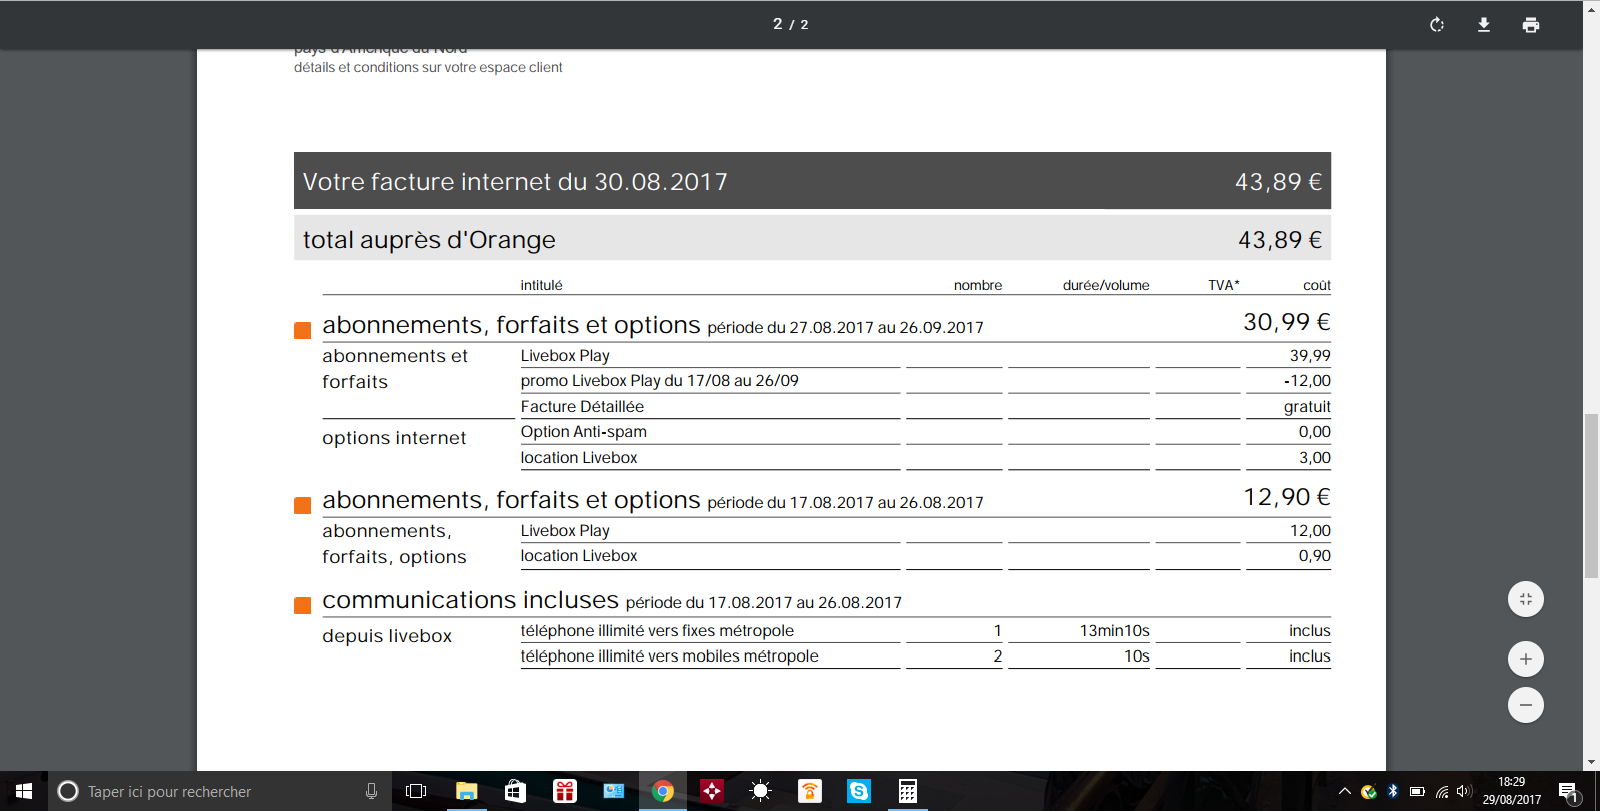Click the section total "12,90 €"
The width and height of the screenshot is (1600, 811).
pos(1287,497)
